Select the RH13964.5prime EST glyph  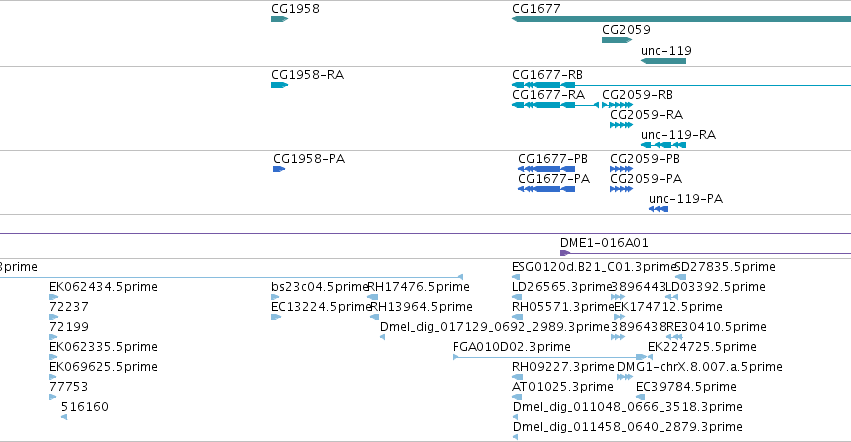374,317
